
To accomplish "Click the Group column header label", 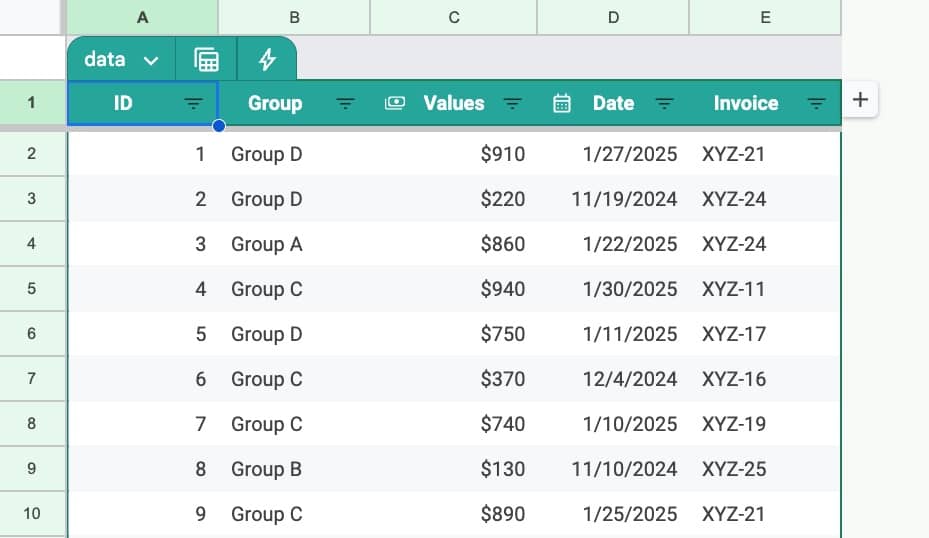I will 275,103.
